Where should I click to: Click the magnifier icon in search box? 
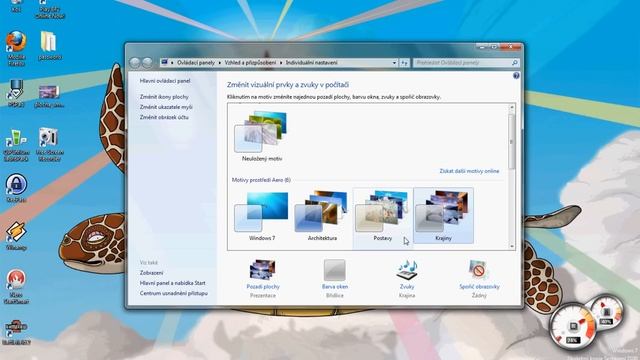(515, 63)
